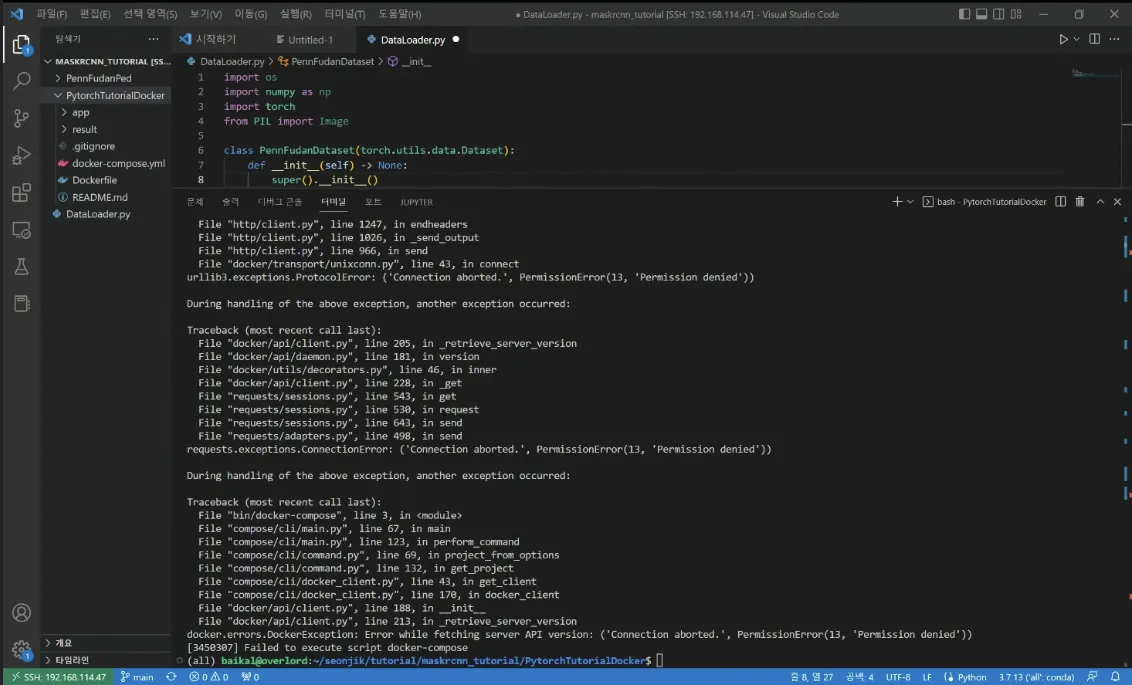Switch to the Untitled-1 tab

point(309,39)
